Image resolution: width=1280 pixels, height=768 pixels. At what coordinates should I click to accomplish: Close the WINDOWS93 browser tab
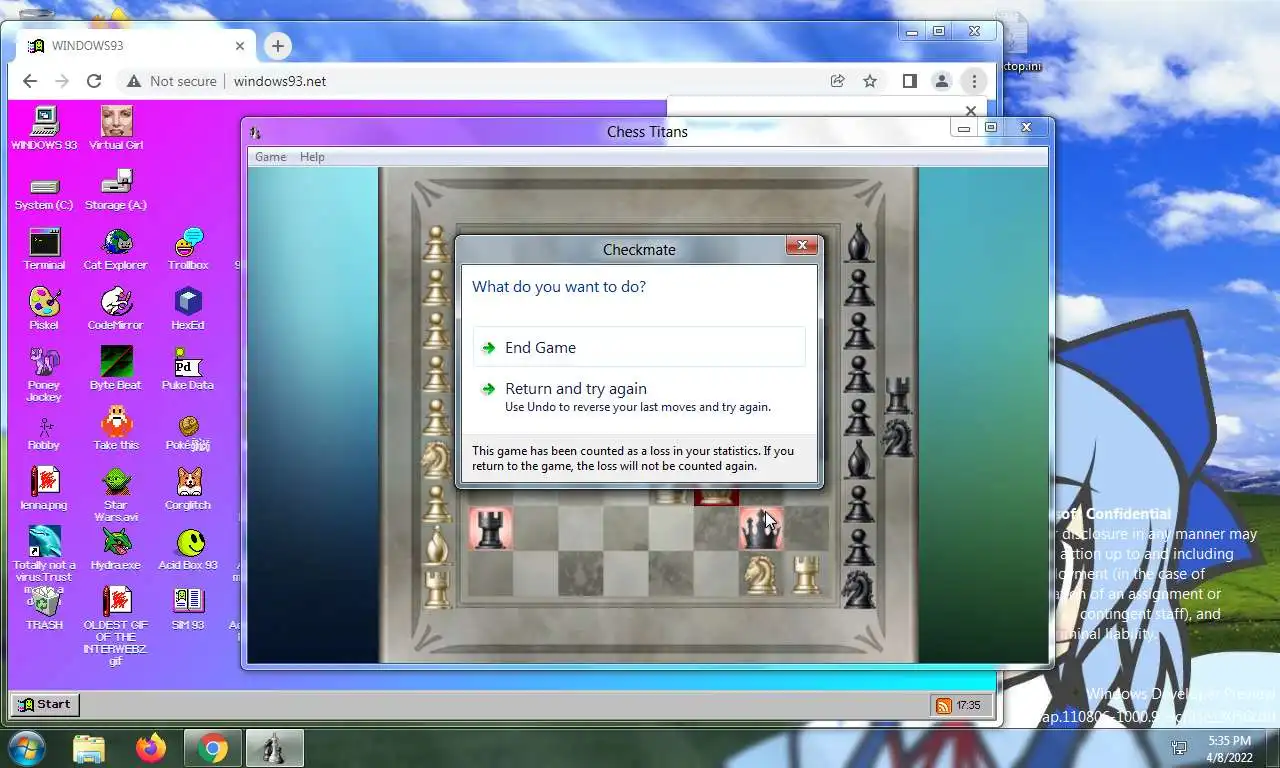(x=240, y=46)
